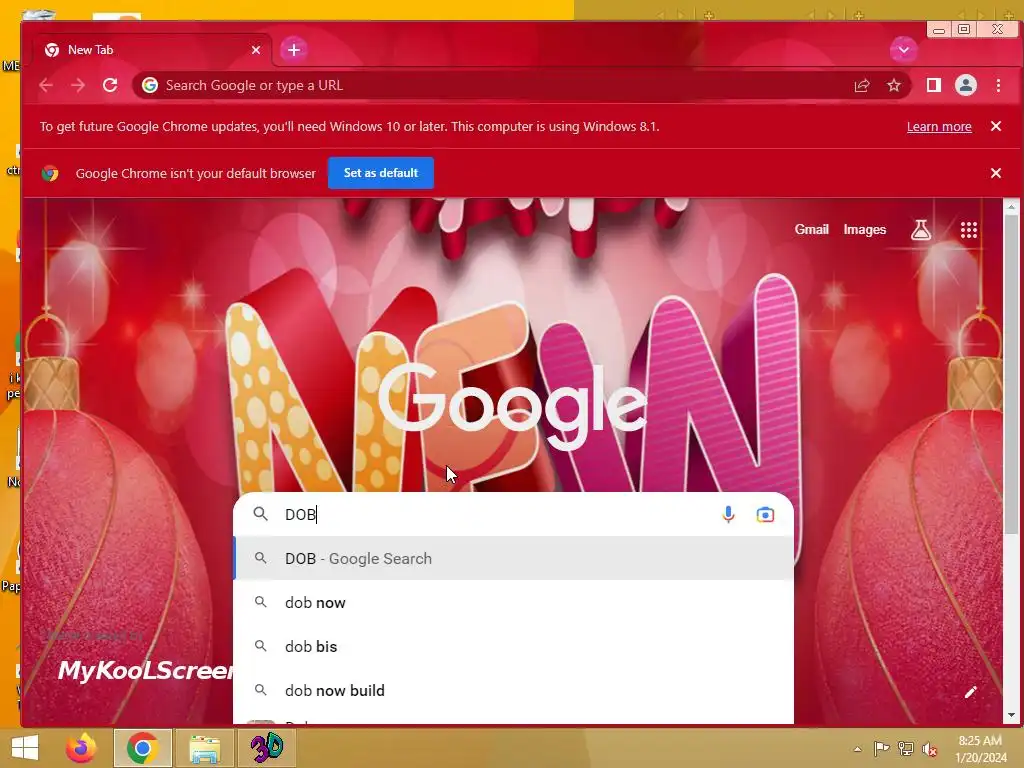
Task: Launch Firefox from the taskbar
Action: click(x=81, y=748)
